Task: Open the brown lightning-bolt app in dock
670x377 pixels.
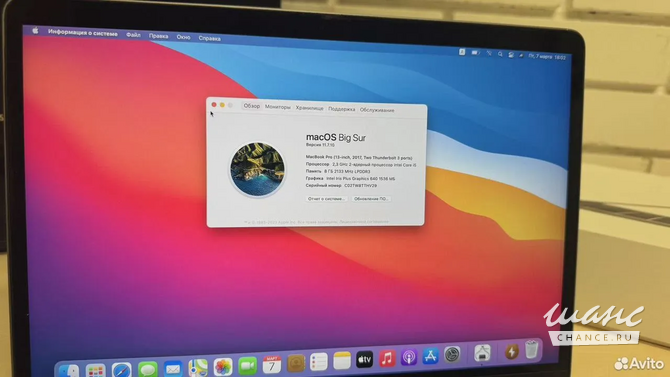Action: coord(511,351)
